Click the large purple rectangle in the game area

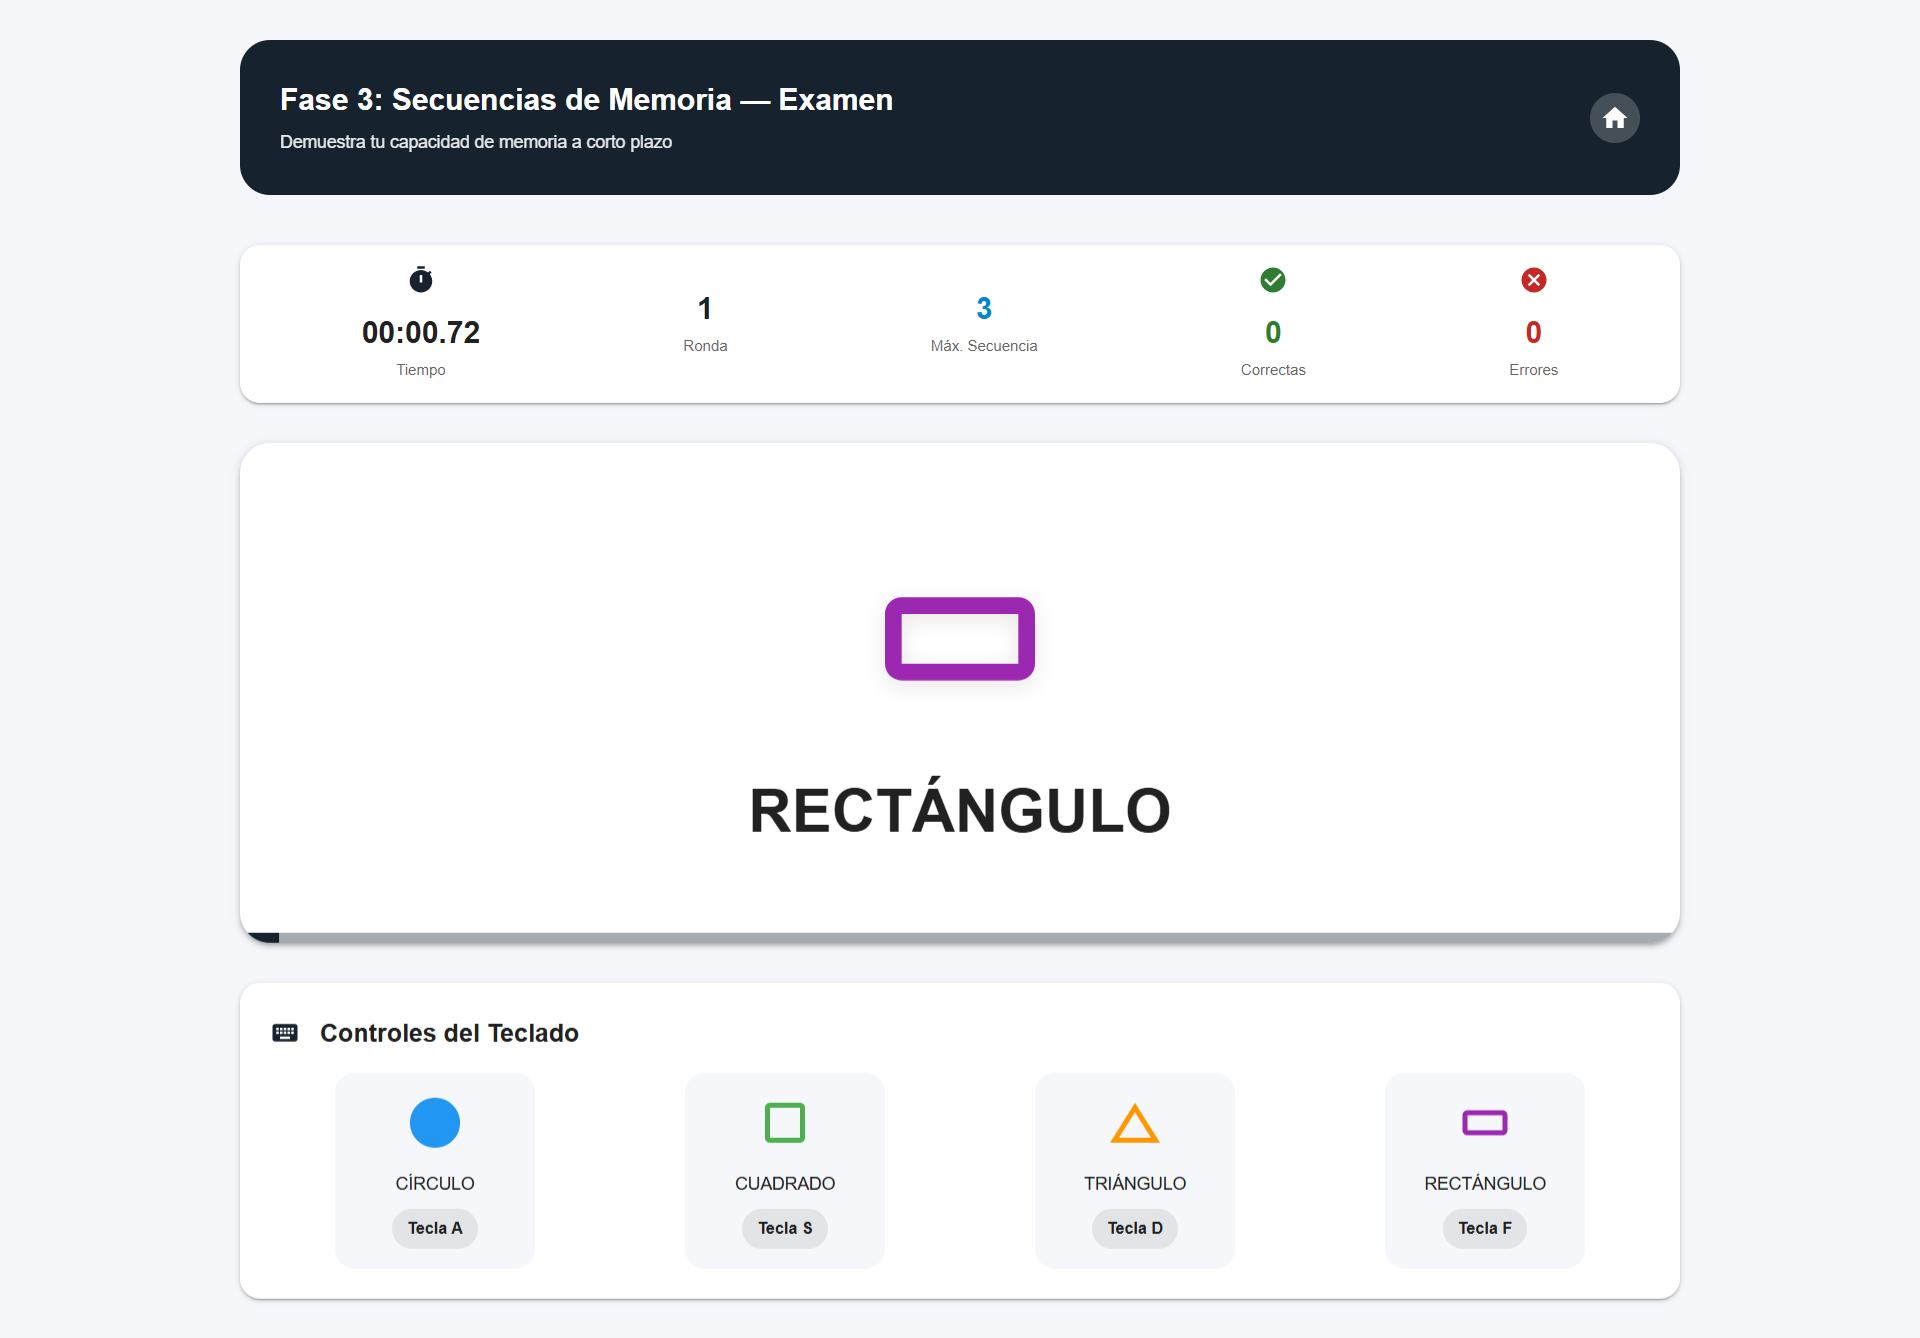(x=959, y=638)
